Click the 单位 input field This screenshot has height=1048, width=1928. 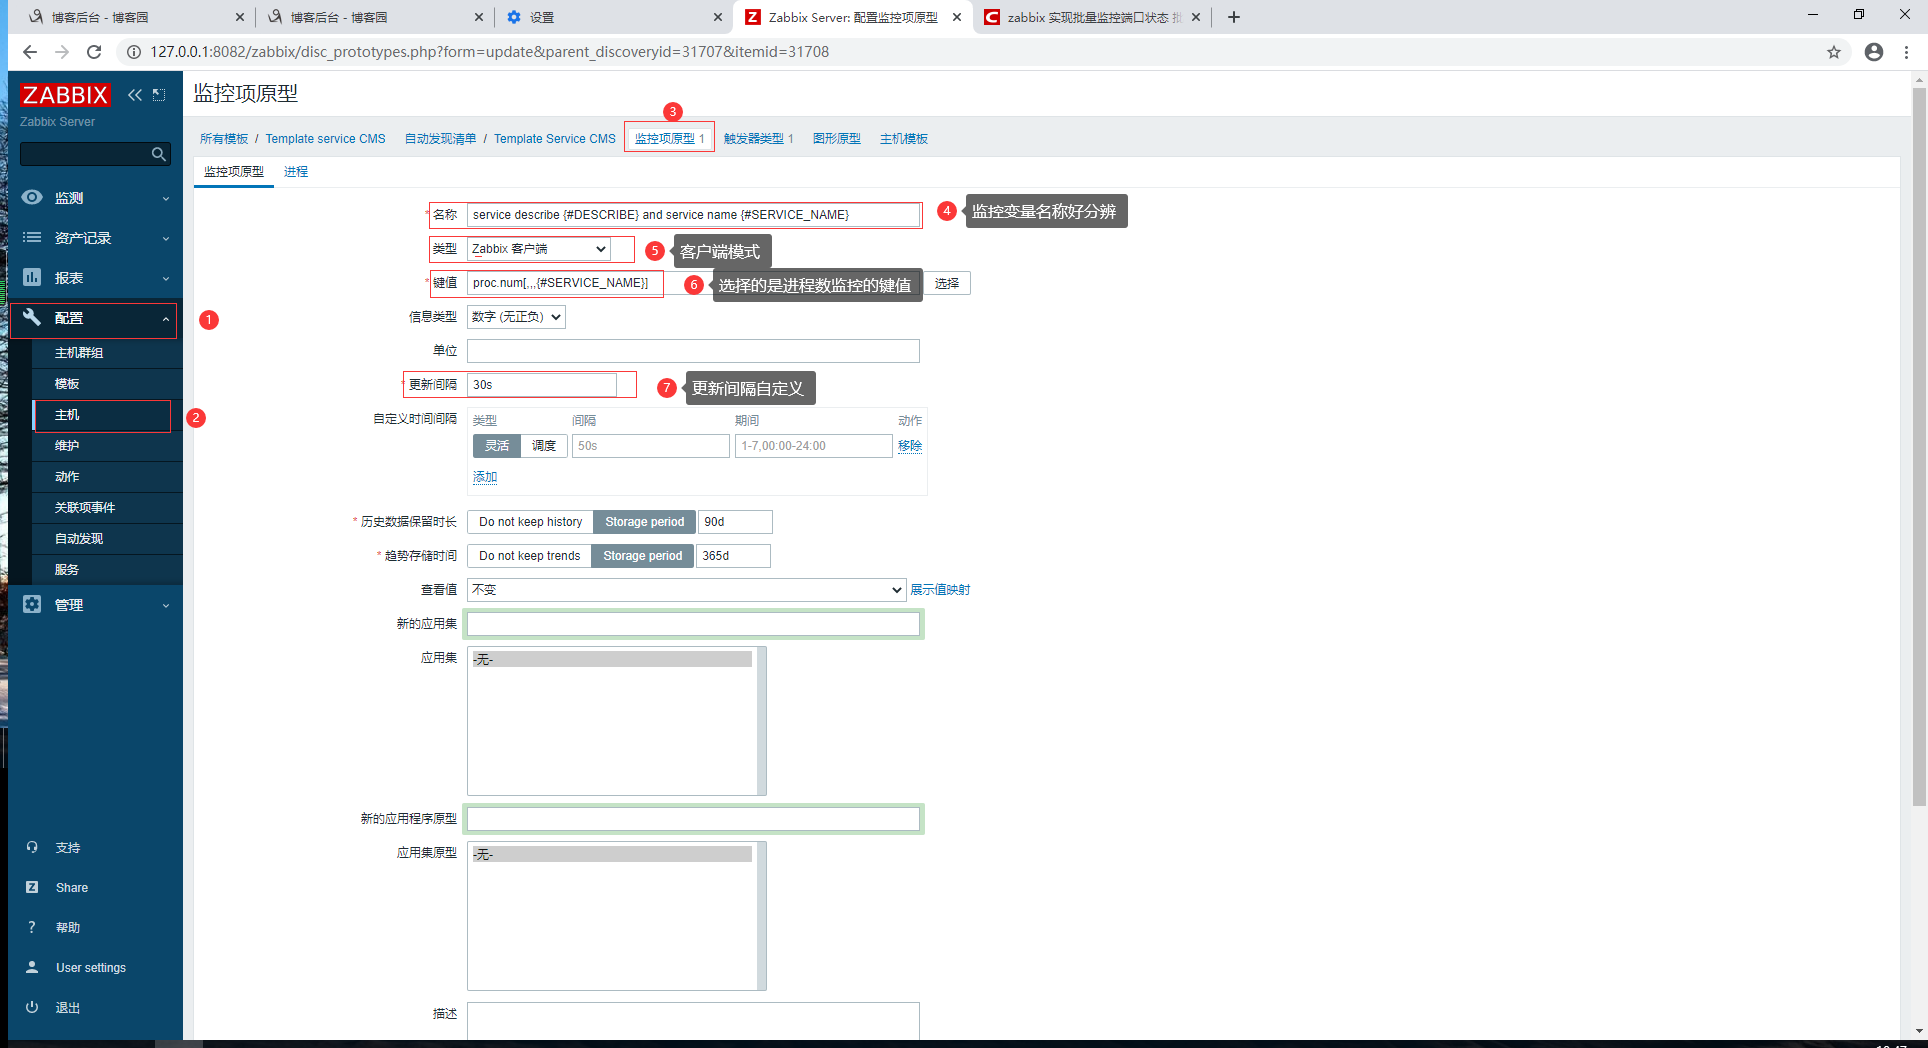coord(693,351)
